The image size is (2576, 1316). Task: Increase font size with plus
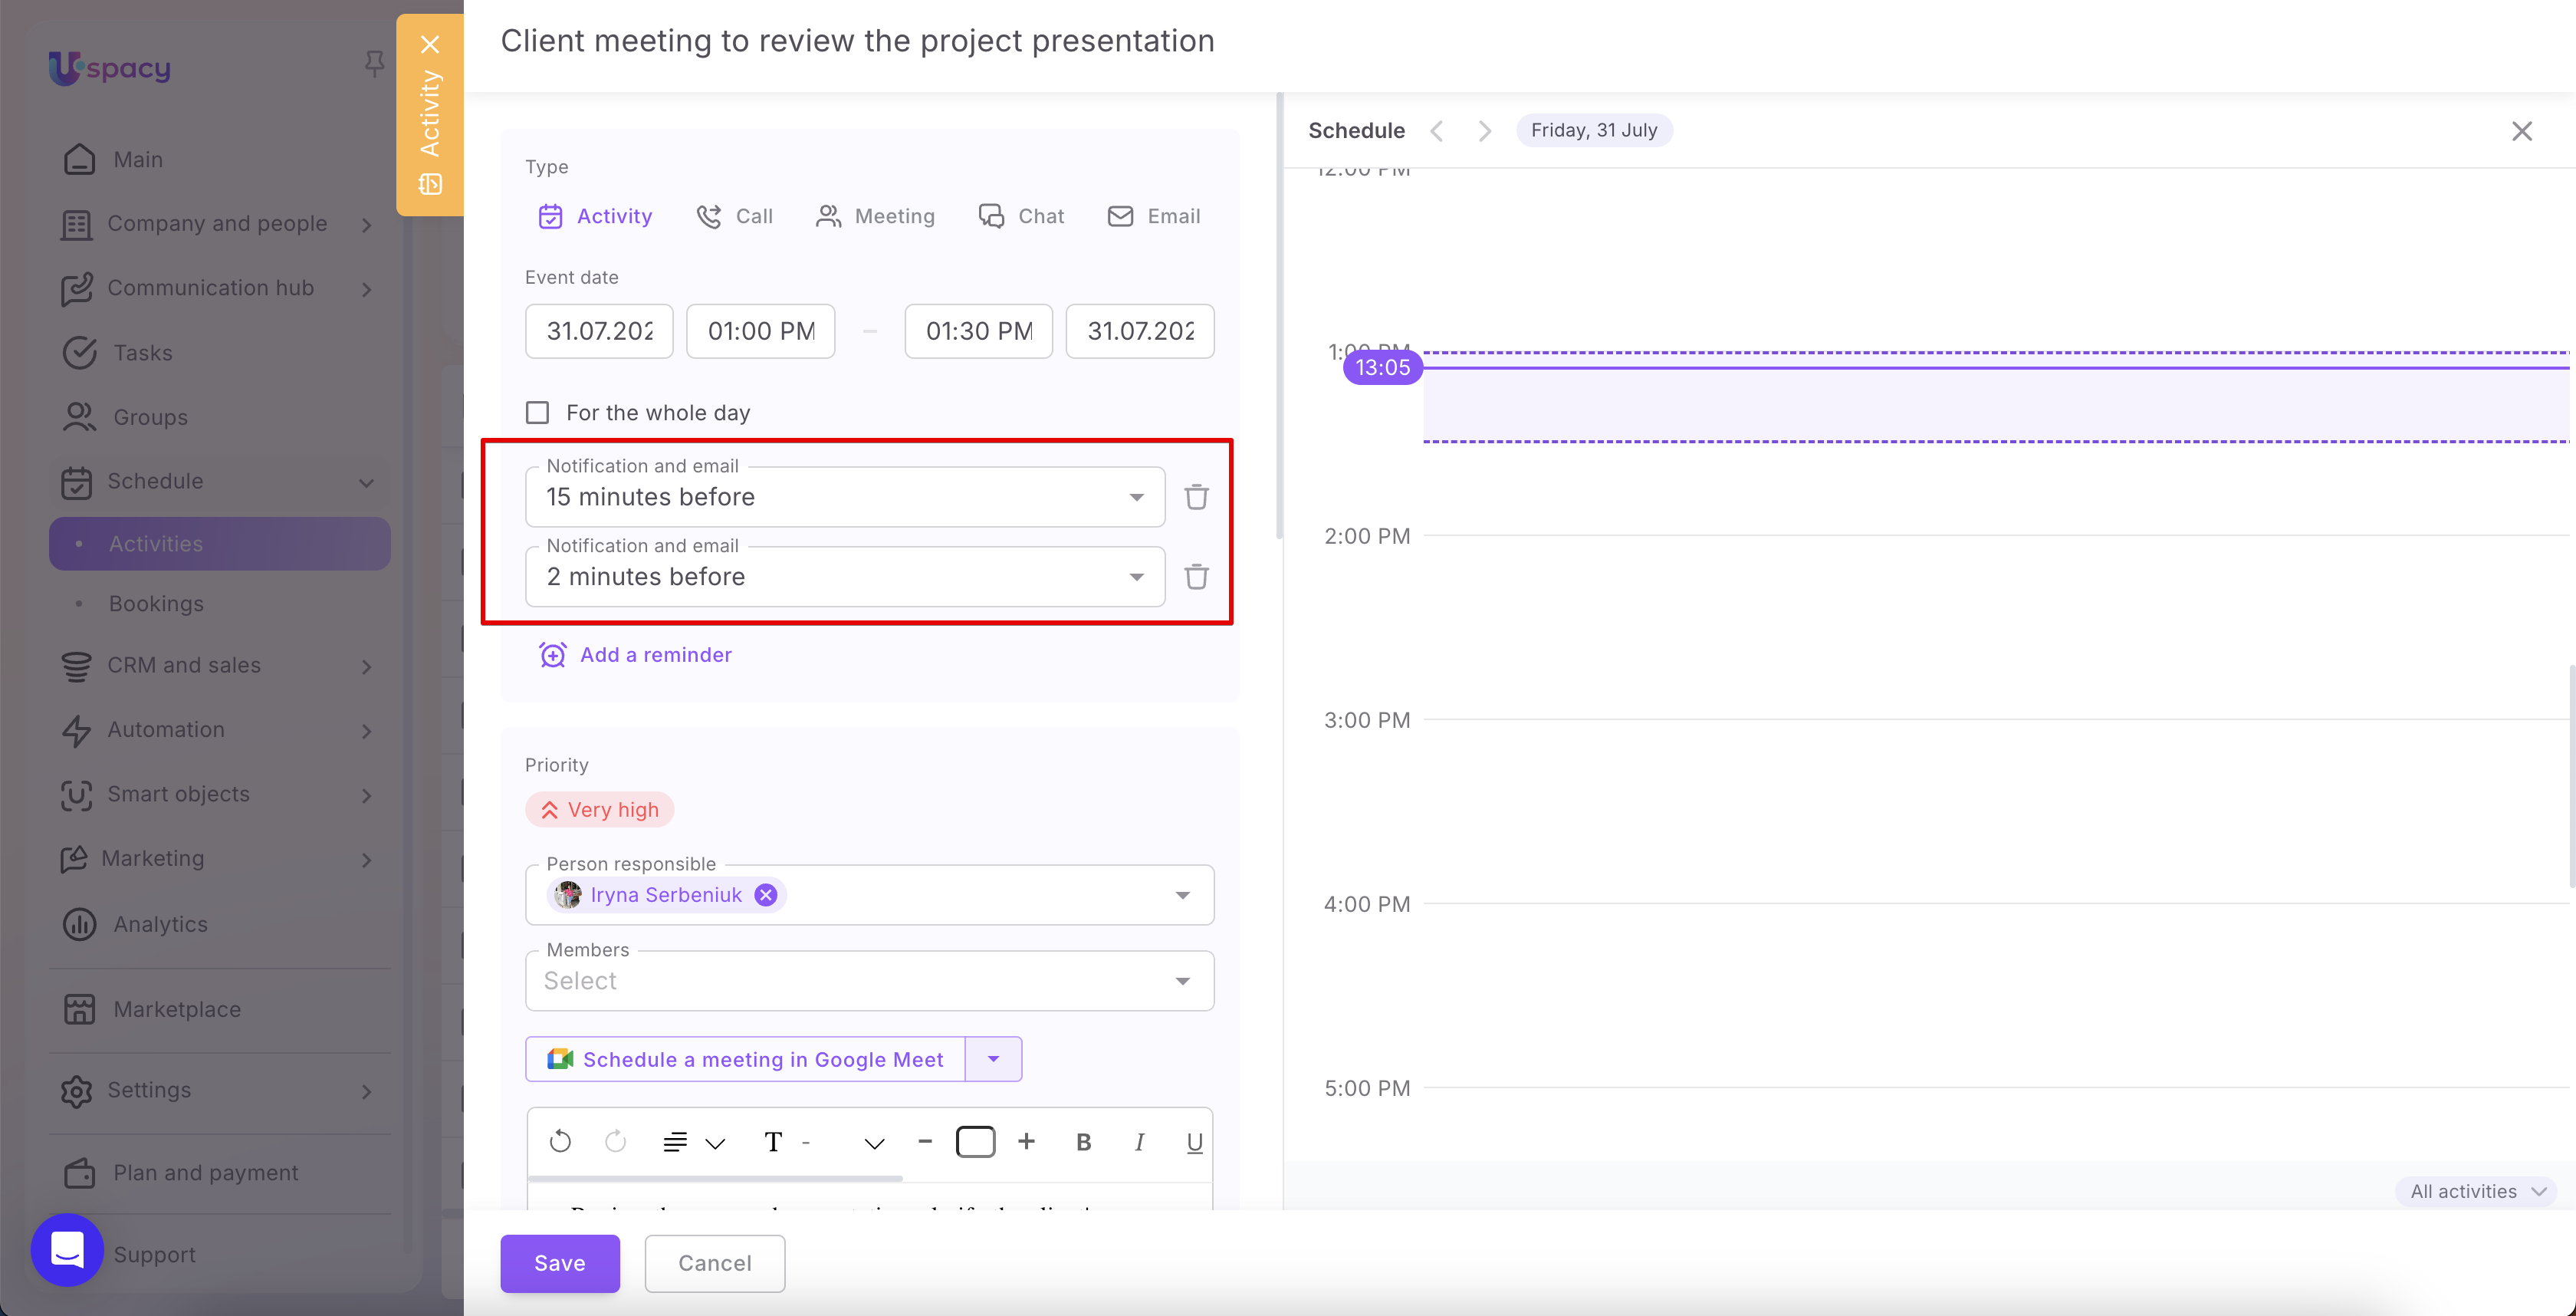(x=1026, y=1141)
